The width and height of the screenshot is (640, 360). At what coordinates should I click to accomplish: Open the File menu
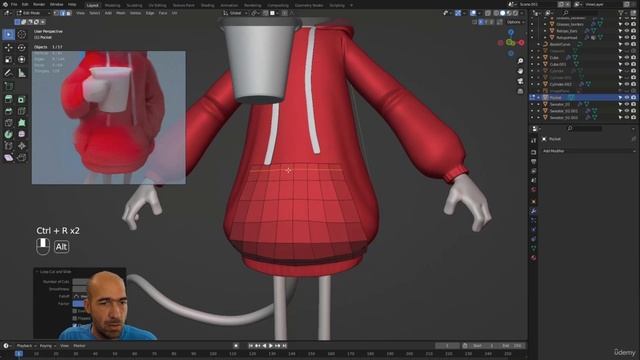(14, 4)
